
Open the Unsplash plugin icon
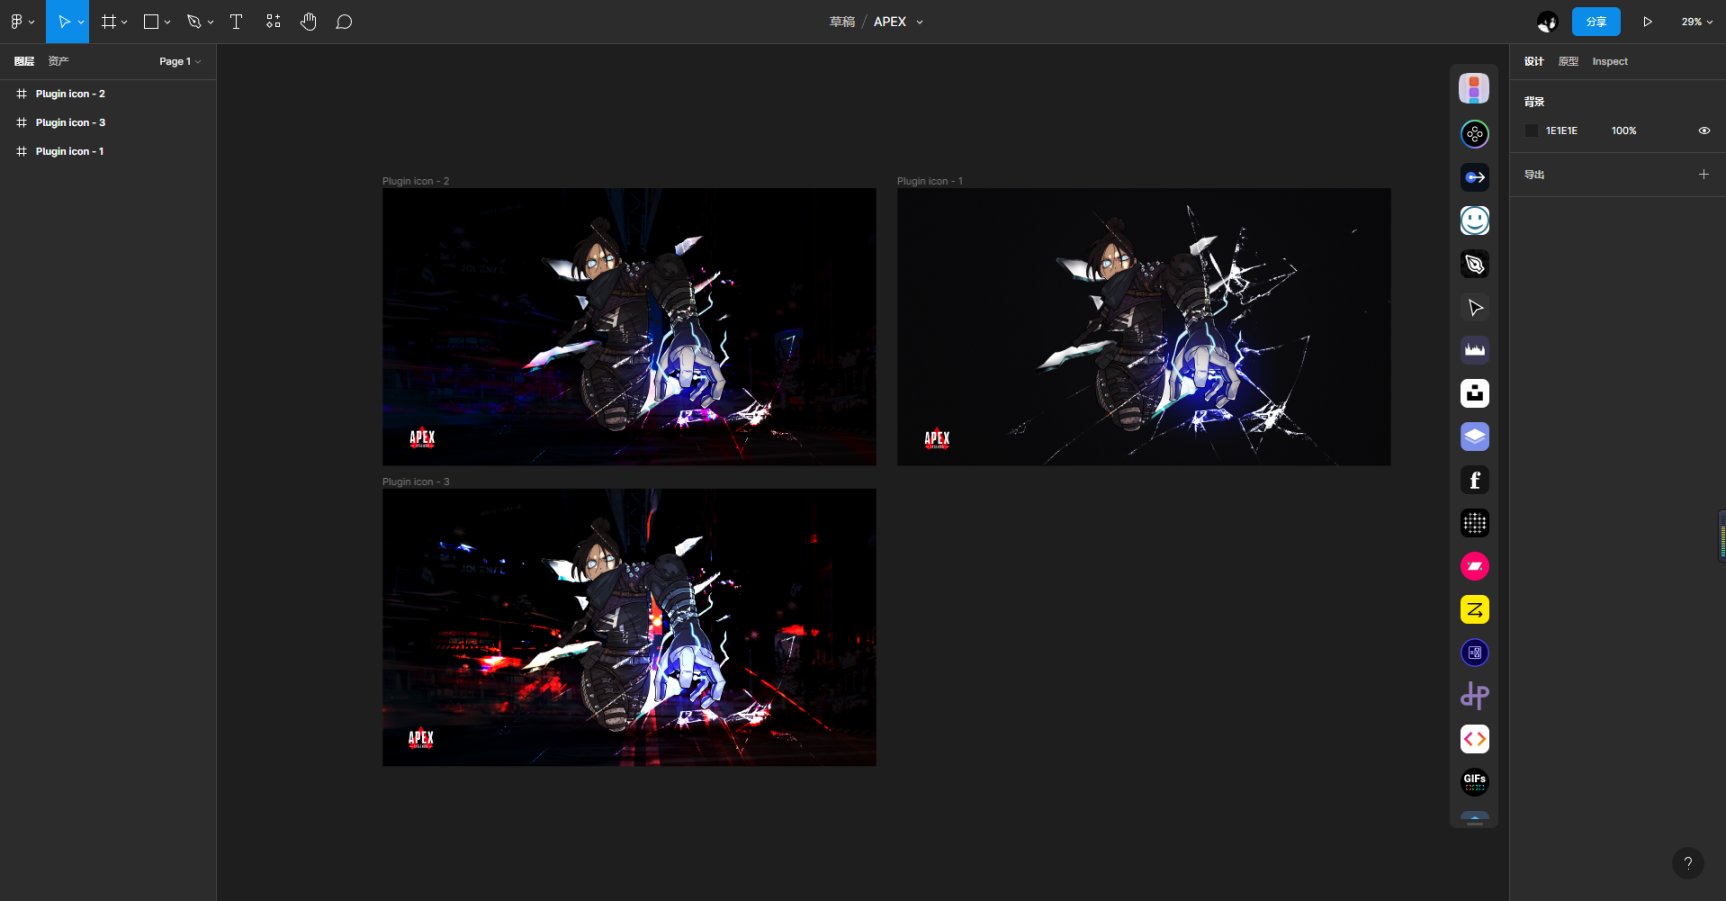pyautogui.click(x=1474, y=393)
